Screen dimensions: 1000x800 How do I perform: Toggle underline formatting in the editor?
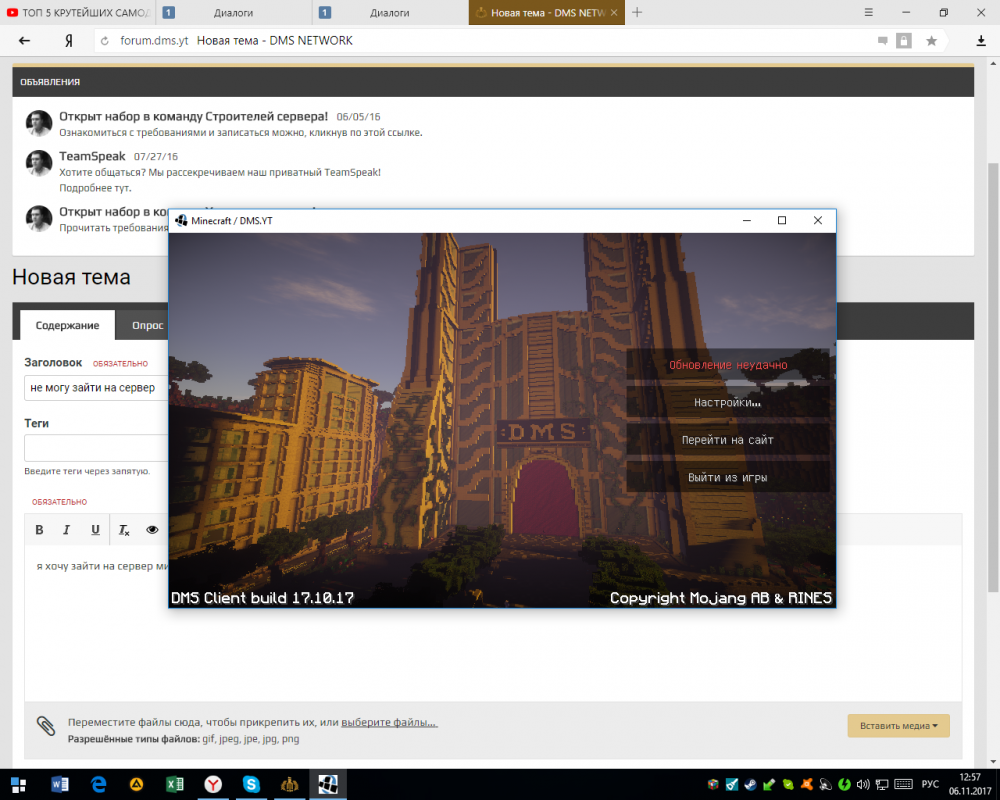(95, 530)
